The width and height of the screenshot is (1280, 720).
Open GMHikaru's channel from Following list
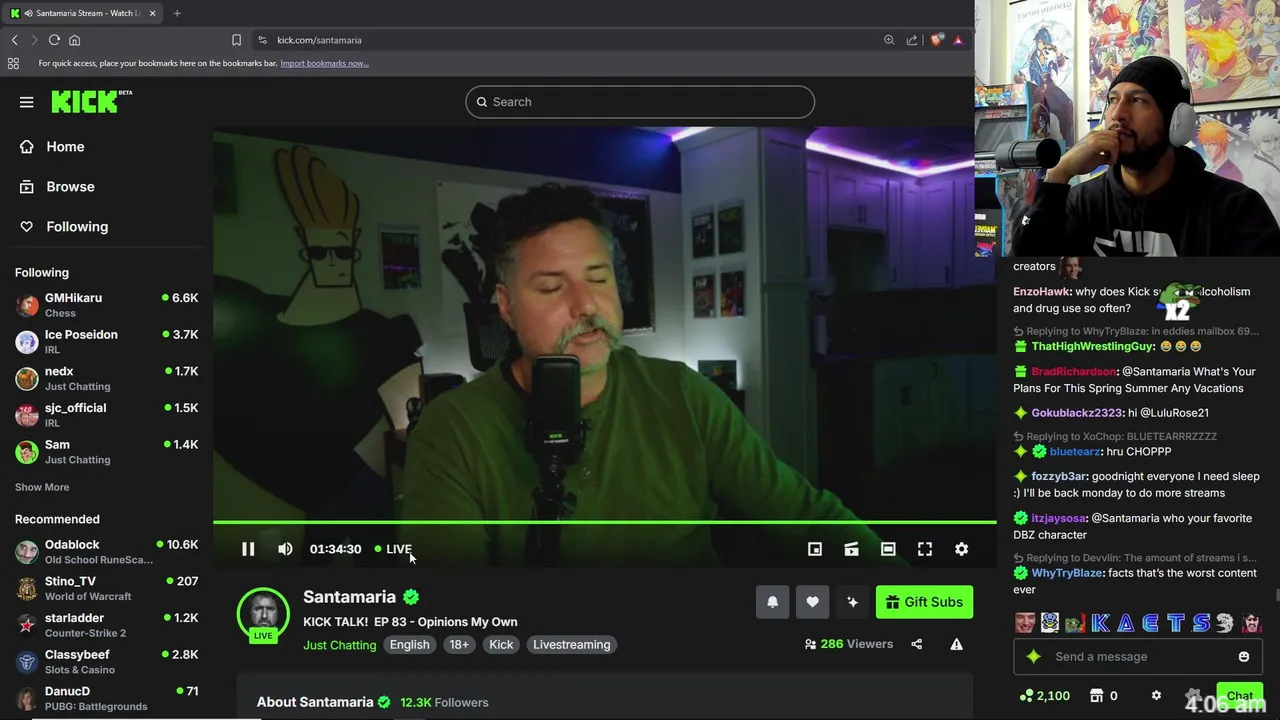106,305
